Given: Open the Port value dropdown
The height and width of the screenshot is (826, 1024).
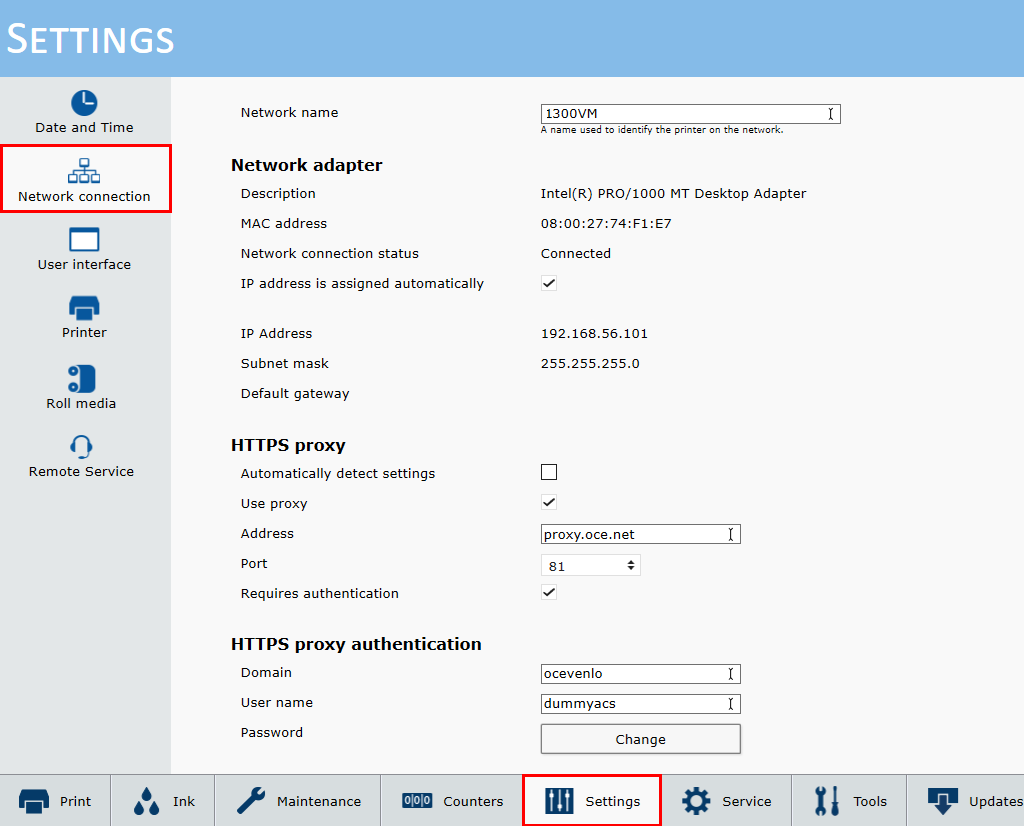Looking at the screenshot, I should 590,566.
